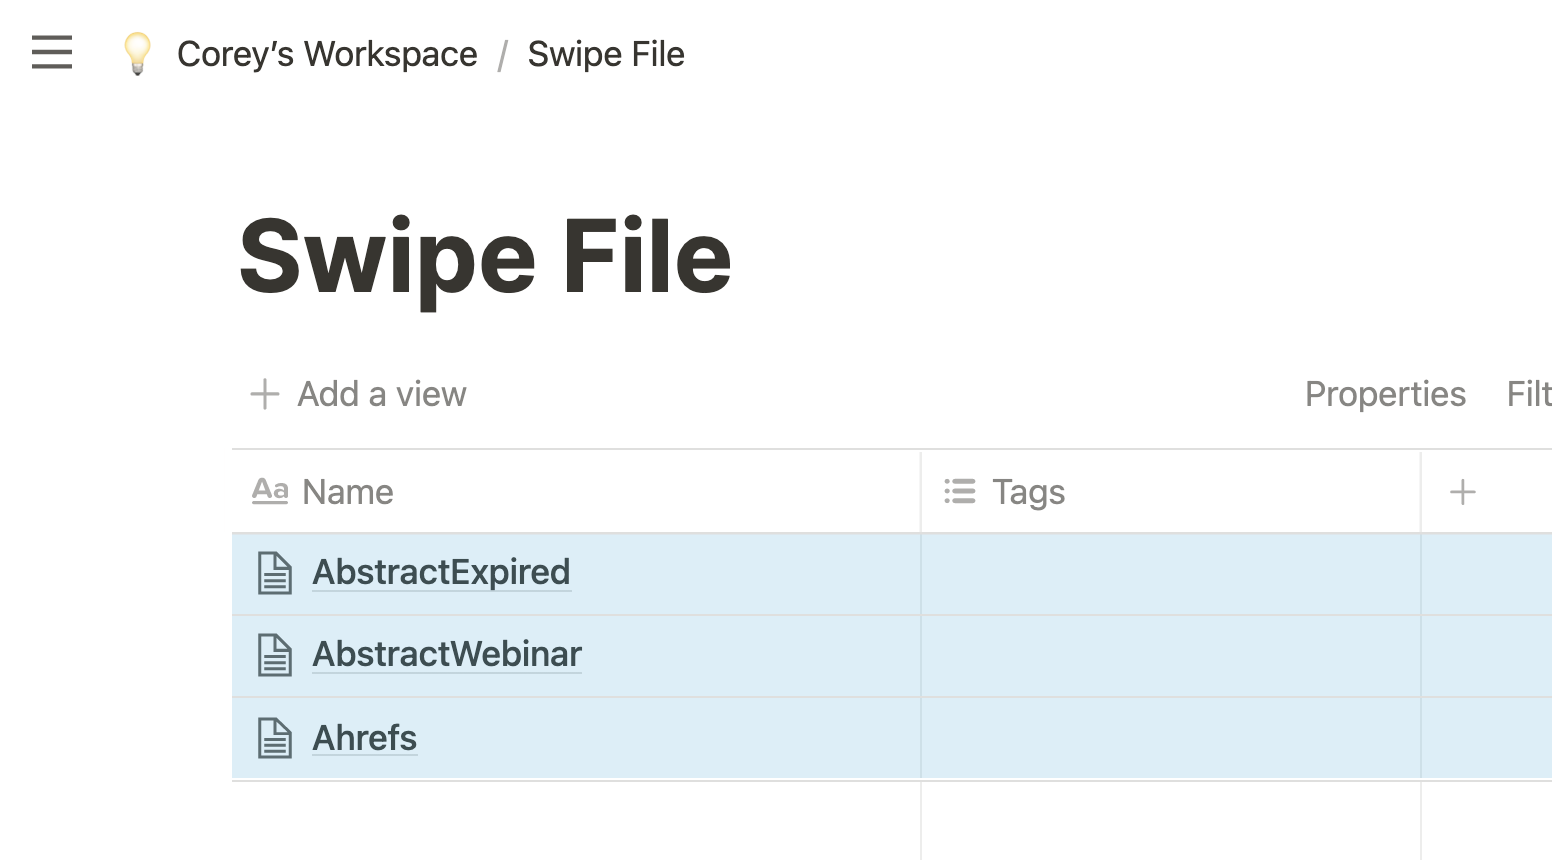
Task: Open the Name column options
Action: pyautogui.click(x=347, y=491)
